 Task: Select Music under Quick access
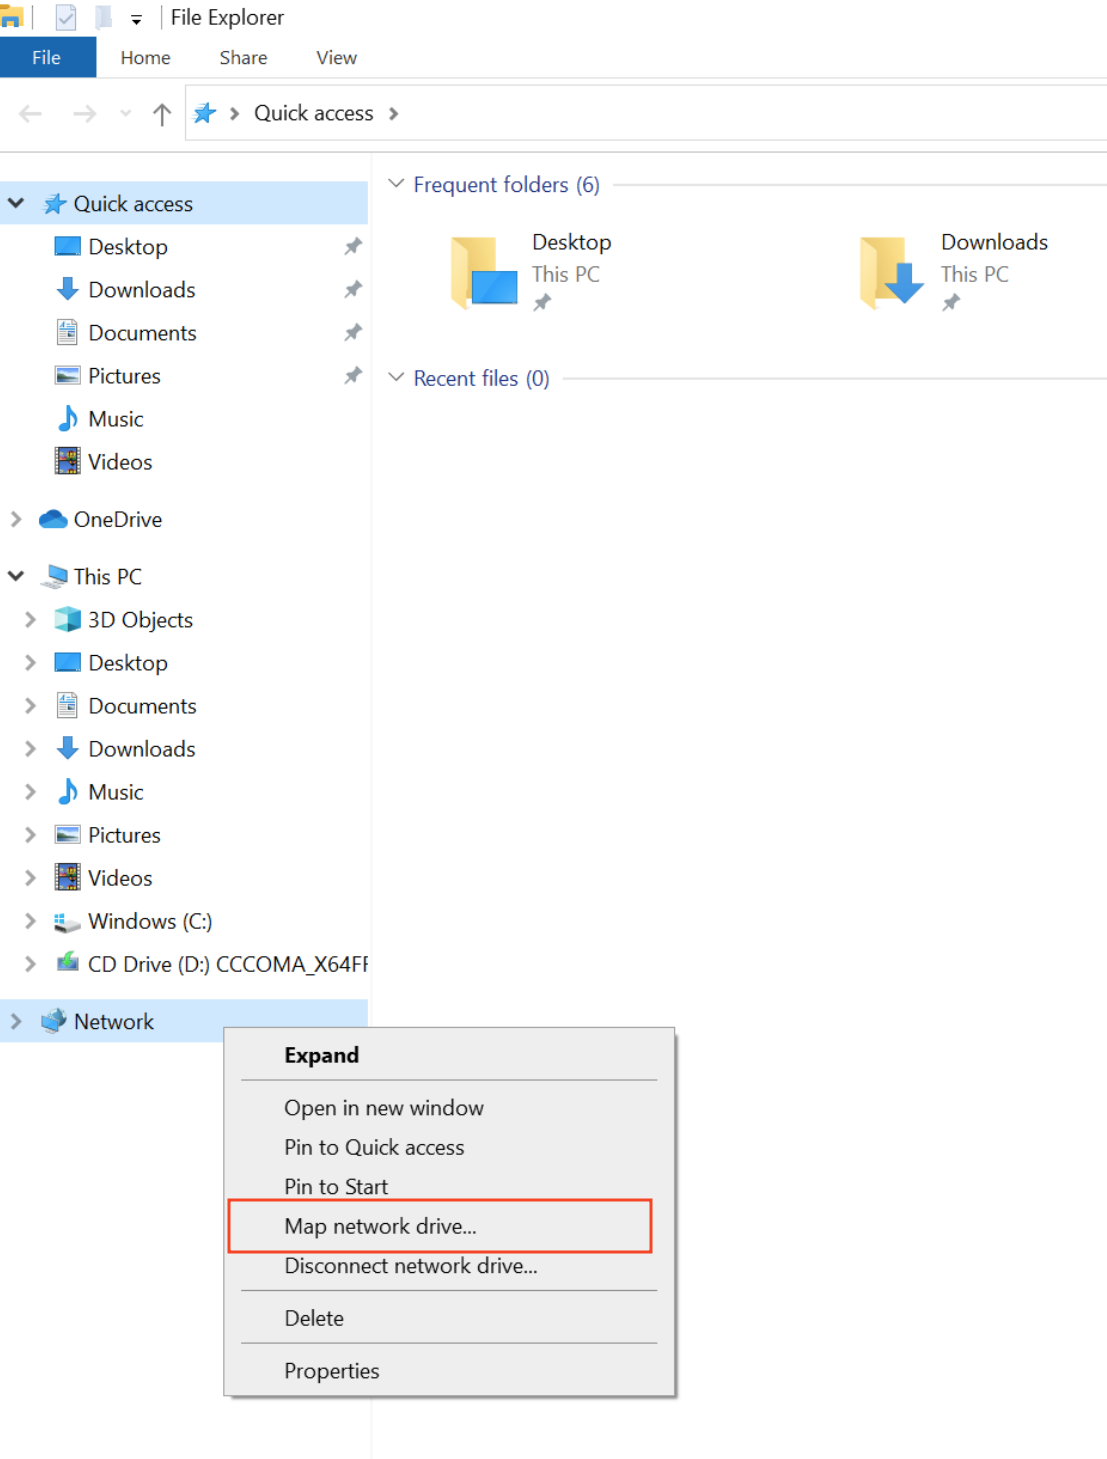tap(115, 419)
